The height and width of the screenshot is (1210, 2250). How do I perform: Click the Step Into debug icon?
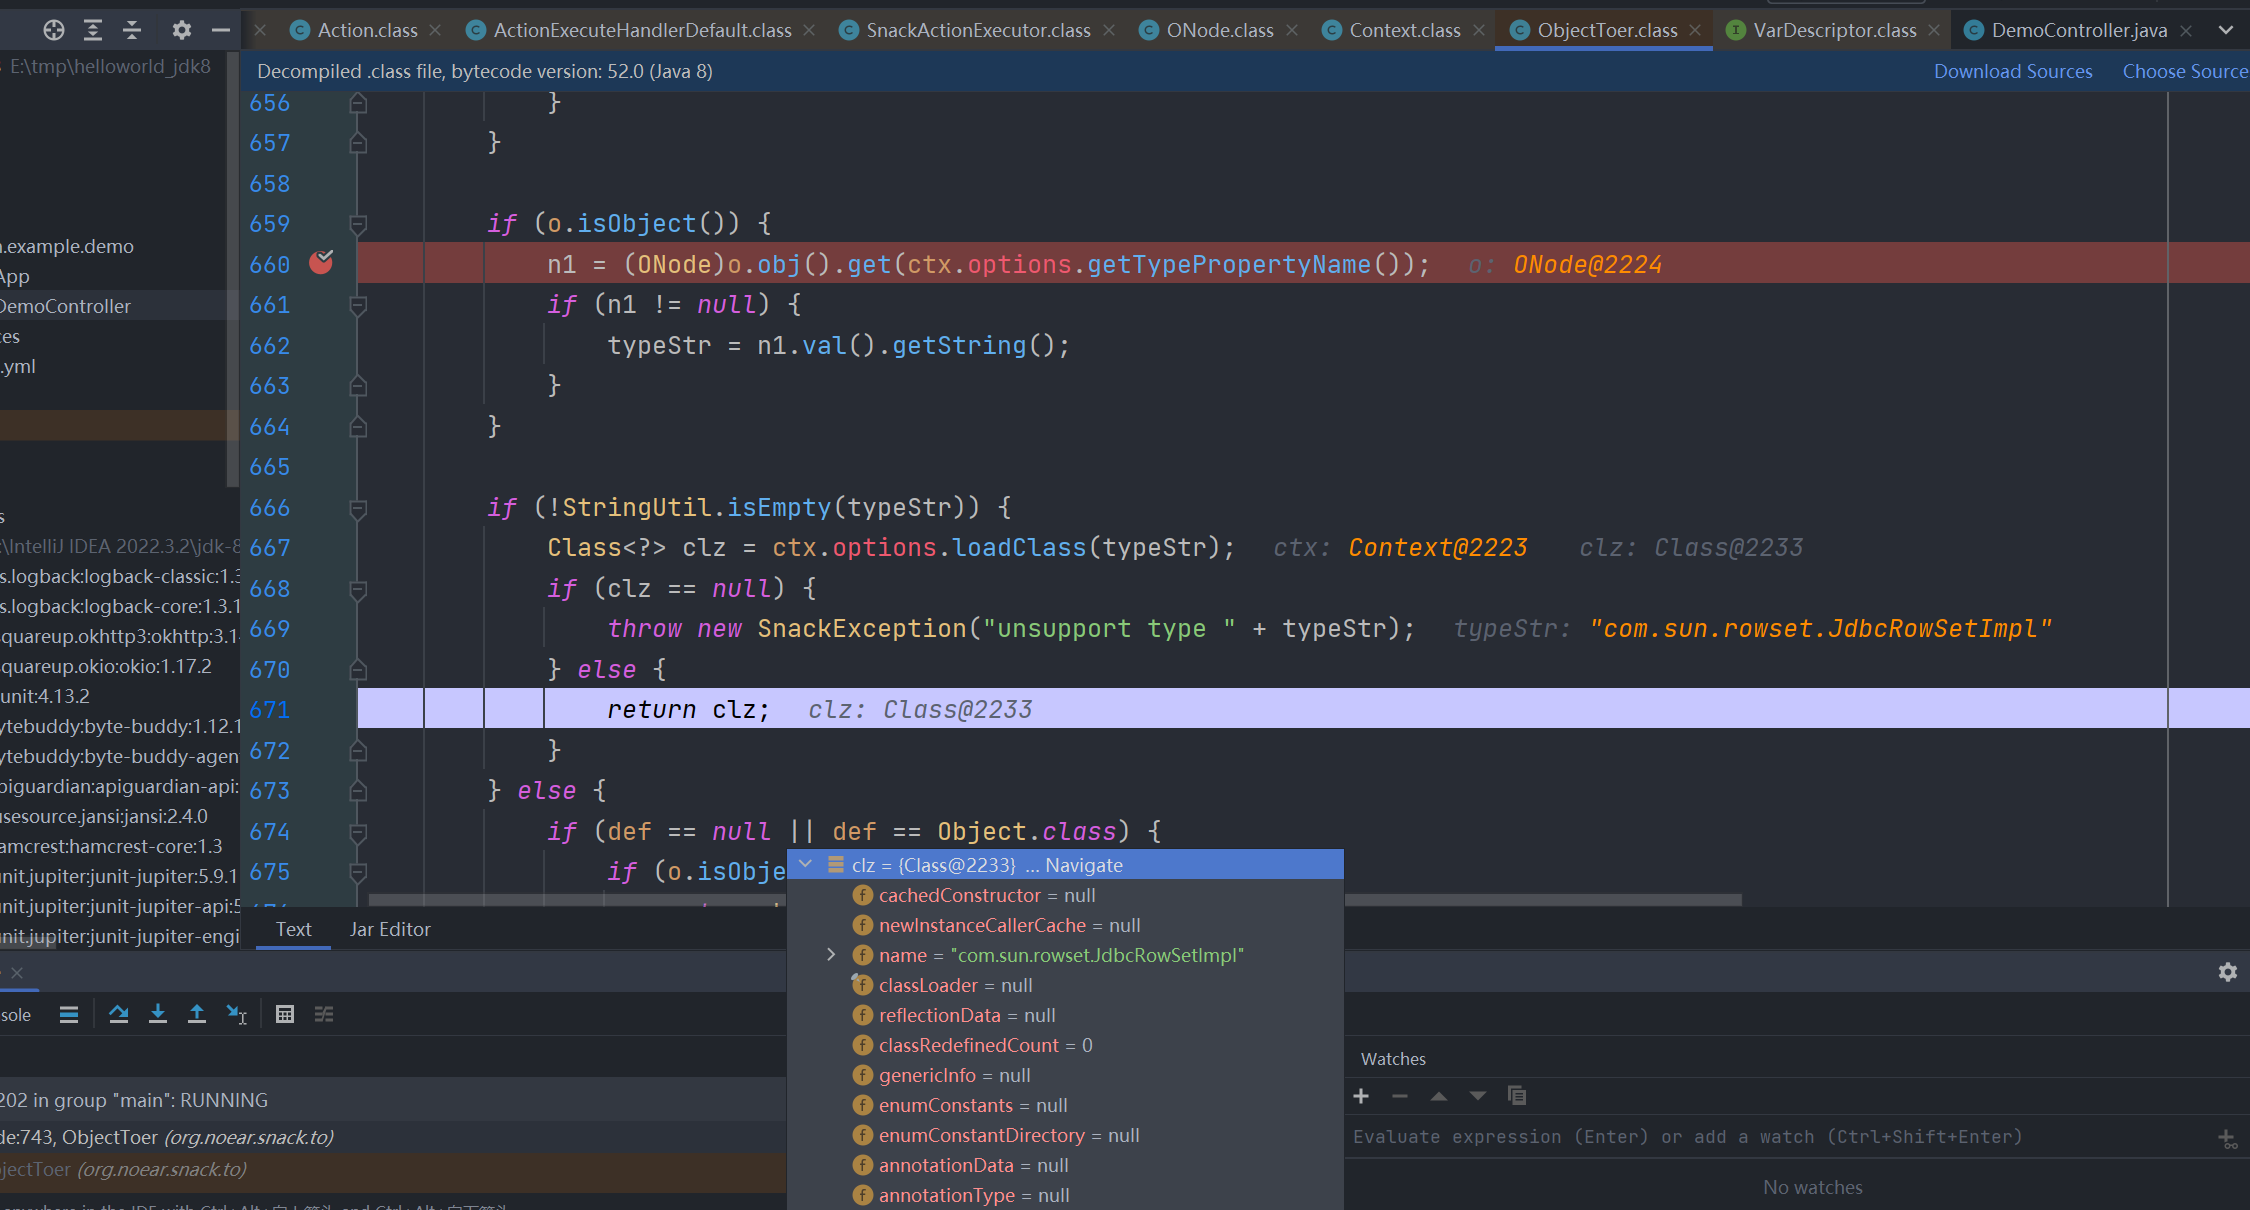[157, 1014]
